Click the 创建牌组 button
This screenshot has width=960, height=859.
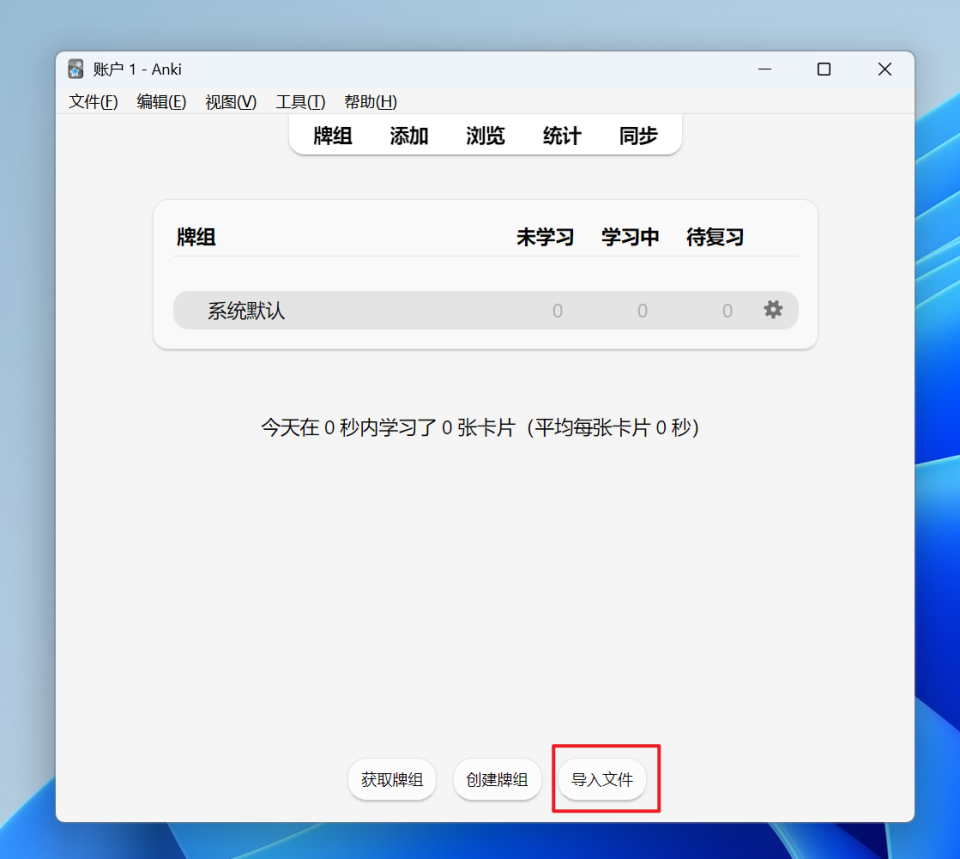[x=497, y=779]
